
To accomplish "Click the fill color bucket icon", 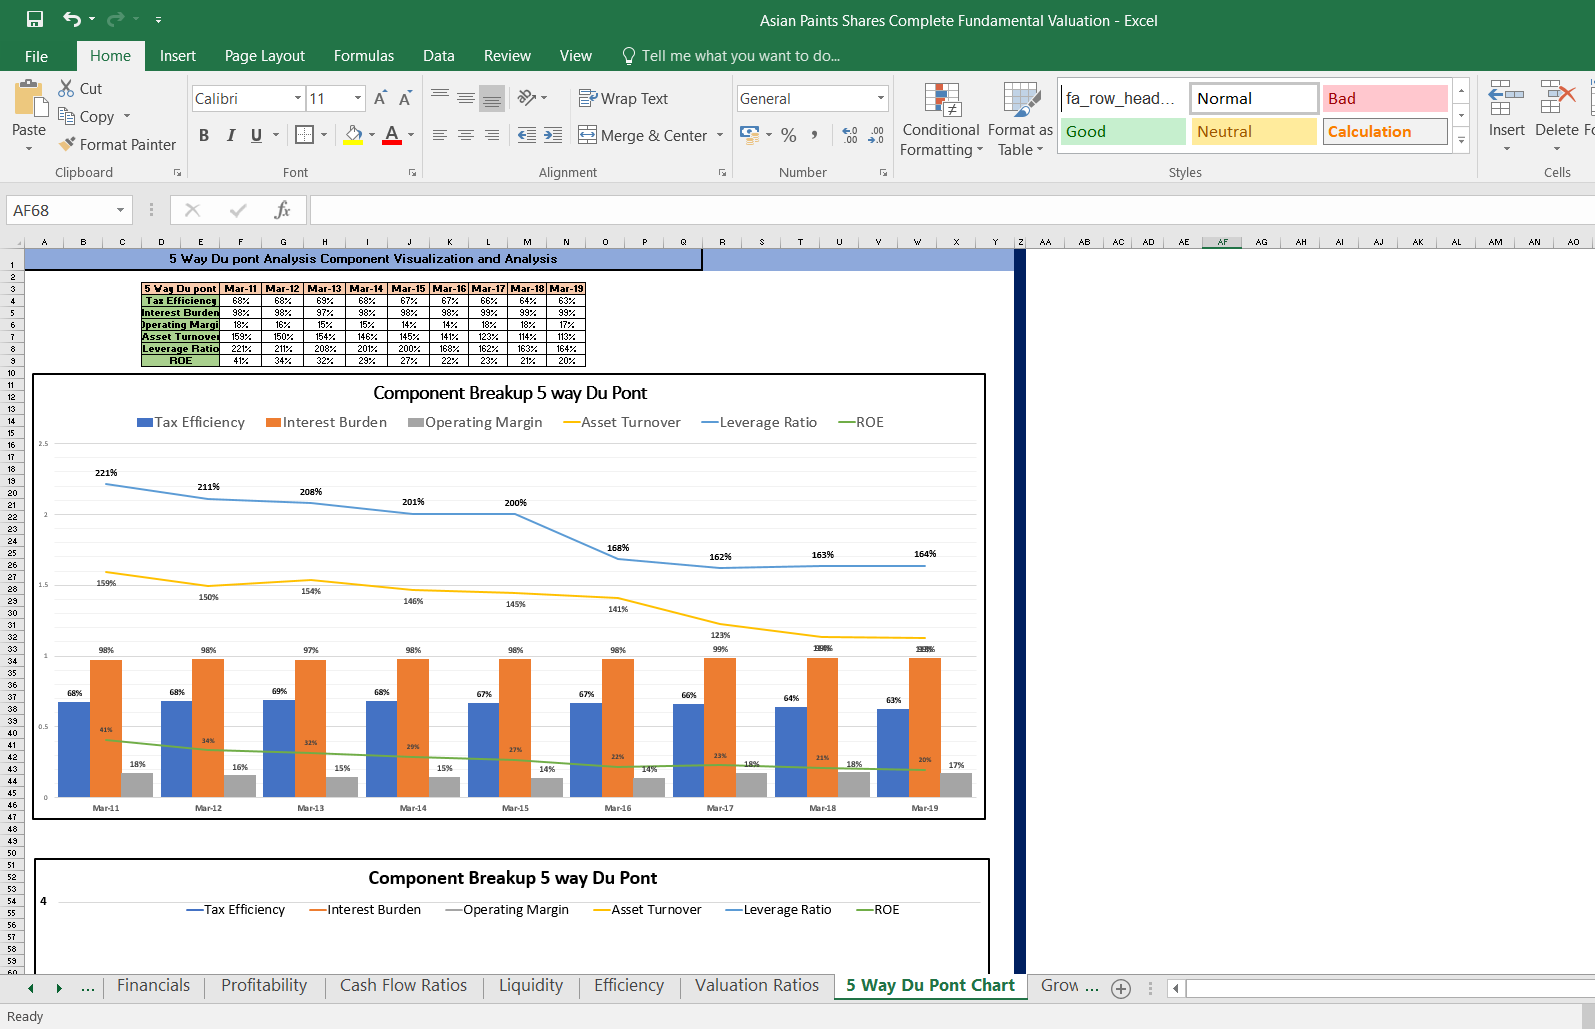I will pos(353,134).
